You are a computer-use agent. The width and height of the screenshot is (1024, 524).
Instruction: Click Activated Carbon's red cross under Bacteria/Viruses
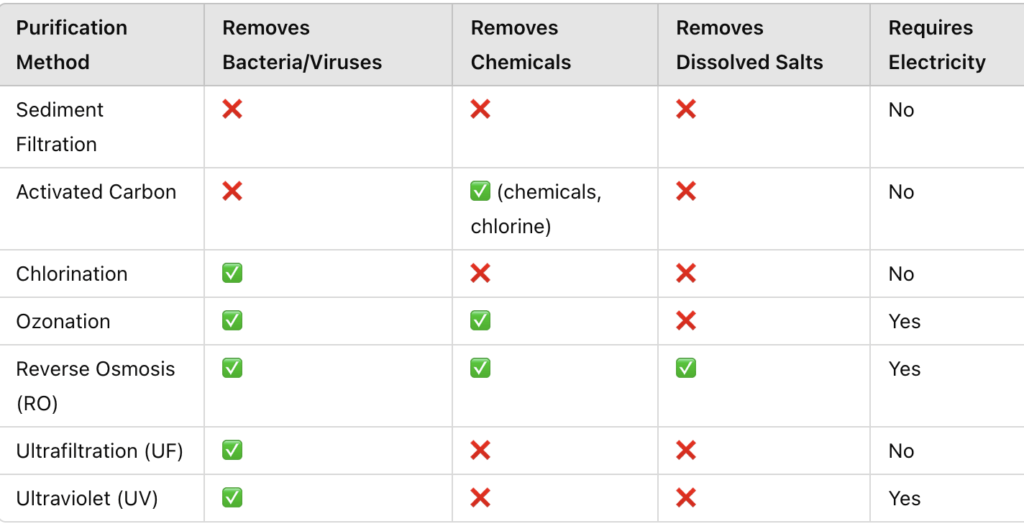232,191
